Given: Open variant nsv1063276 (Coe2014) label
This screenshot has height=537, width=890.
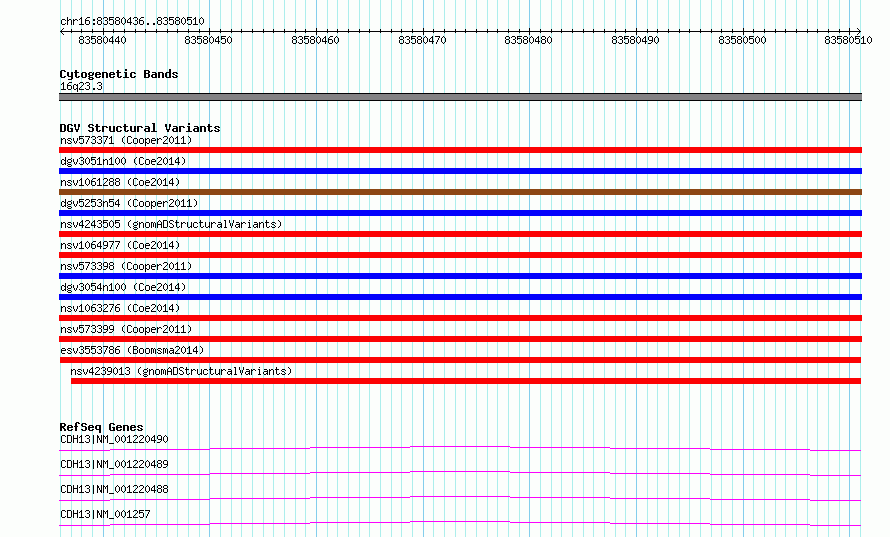Looking at the screenshot, I should tap(120, 308).
